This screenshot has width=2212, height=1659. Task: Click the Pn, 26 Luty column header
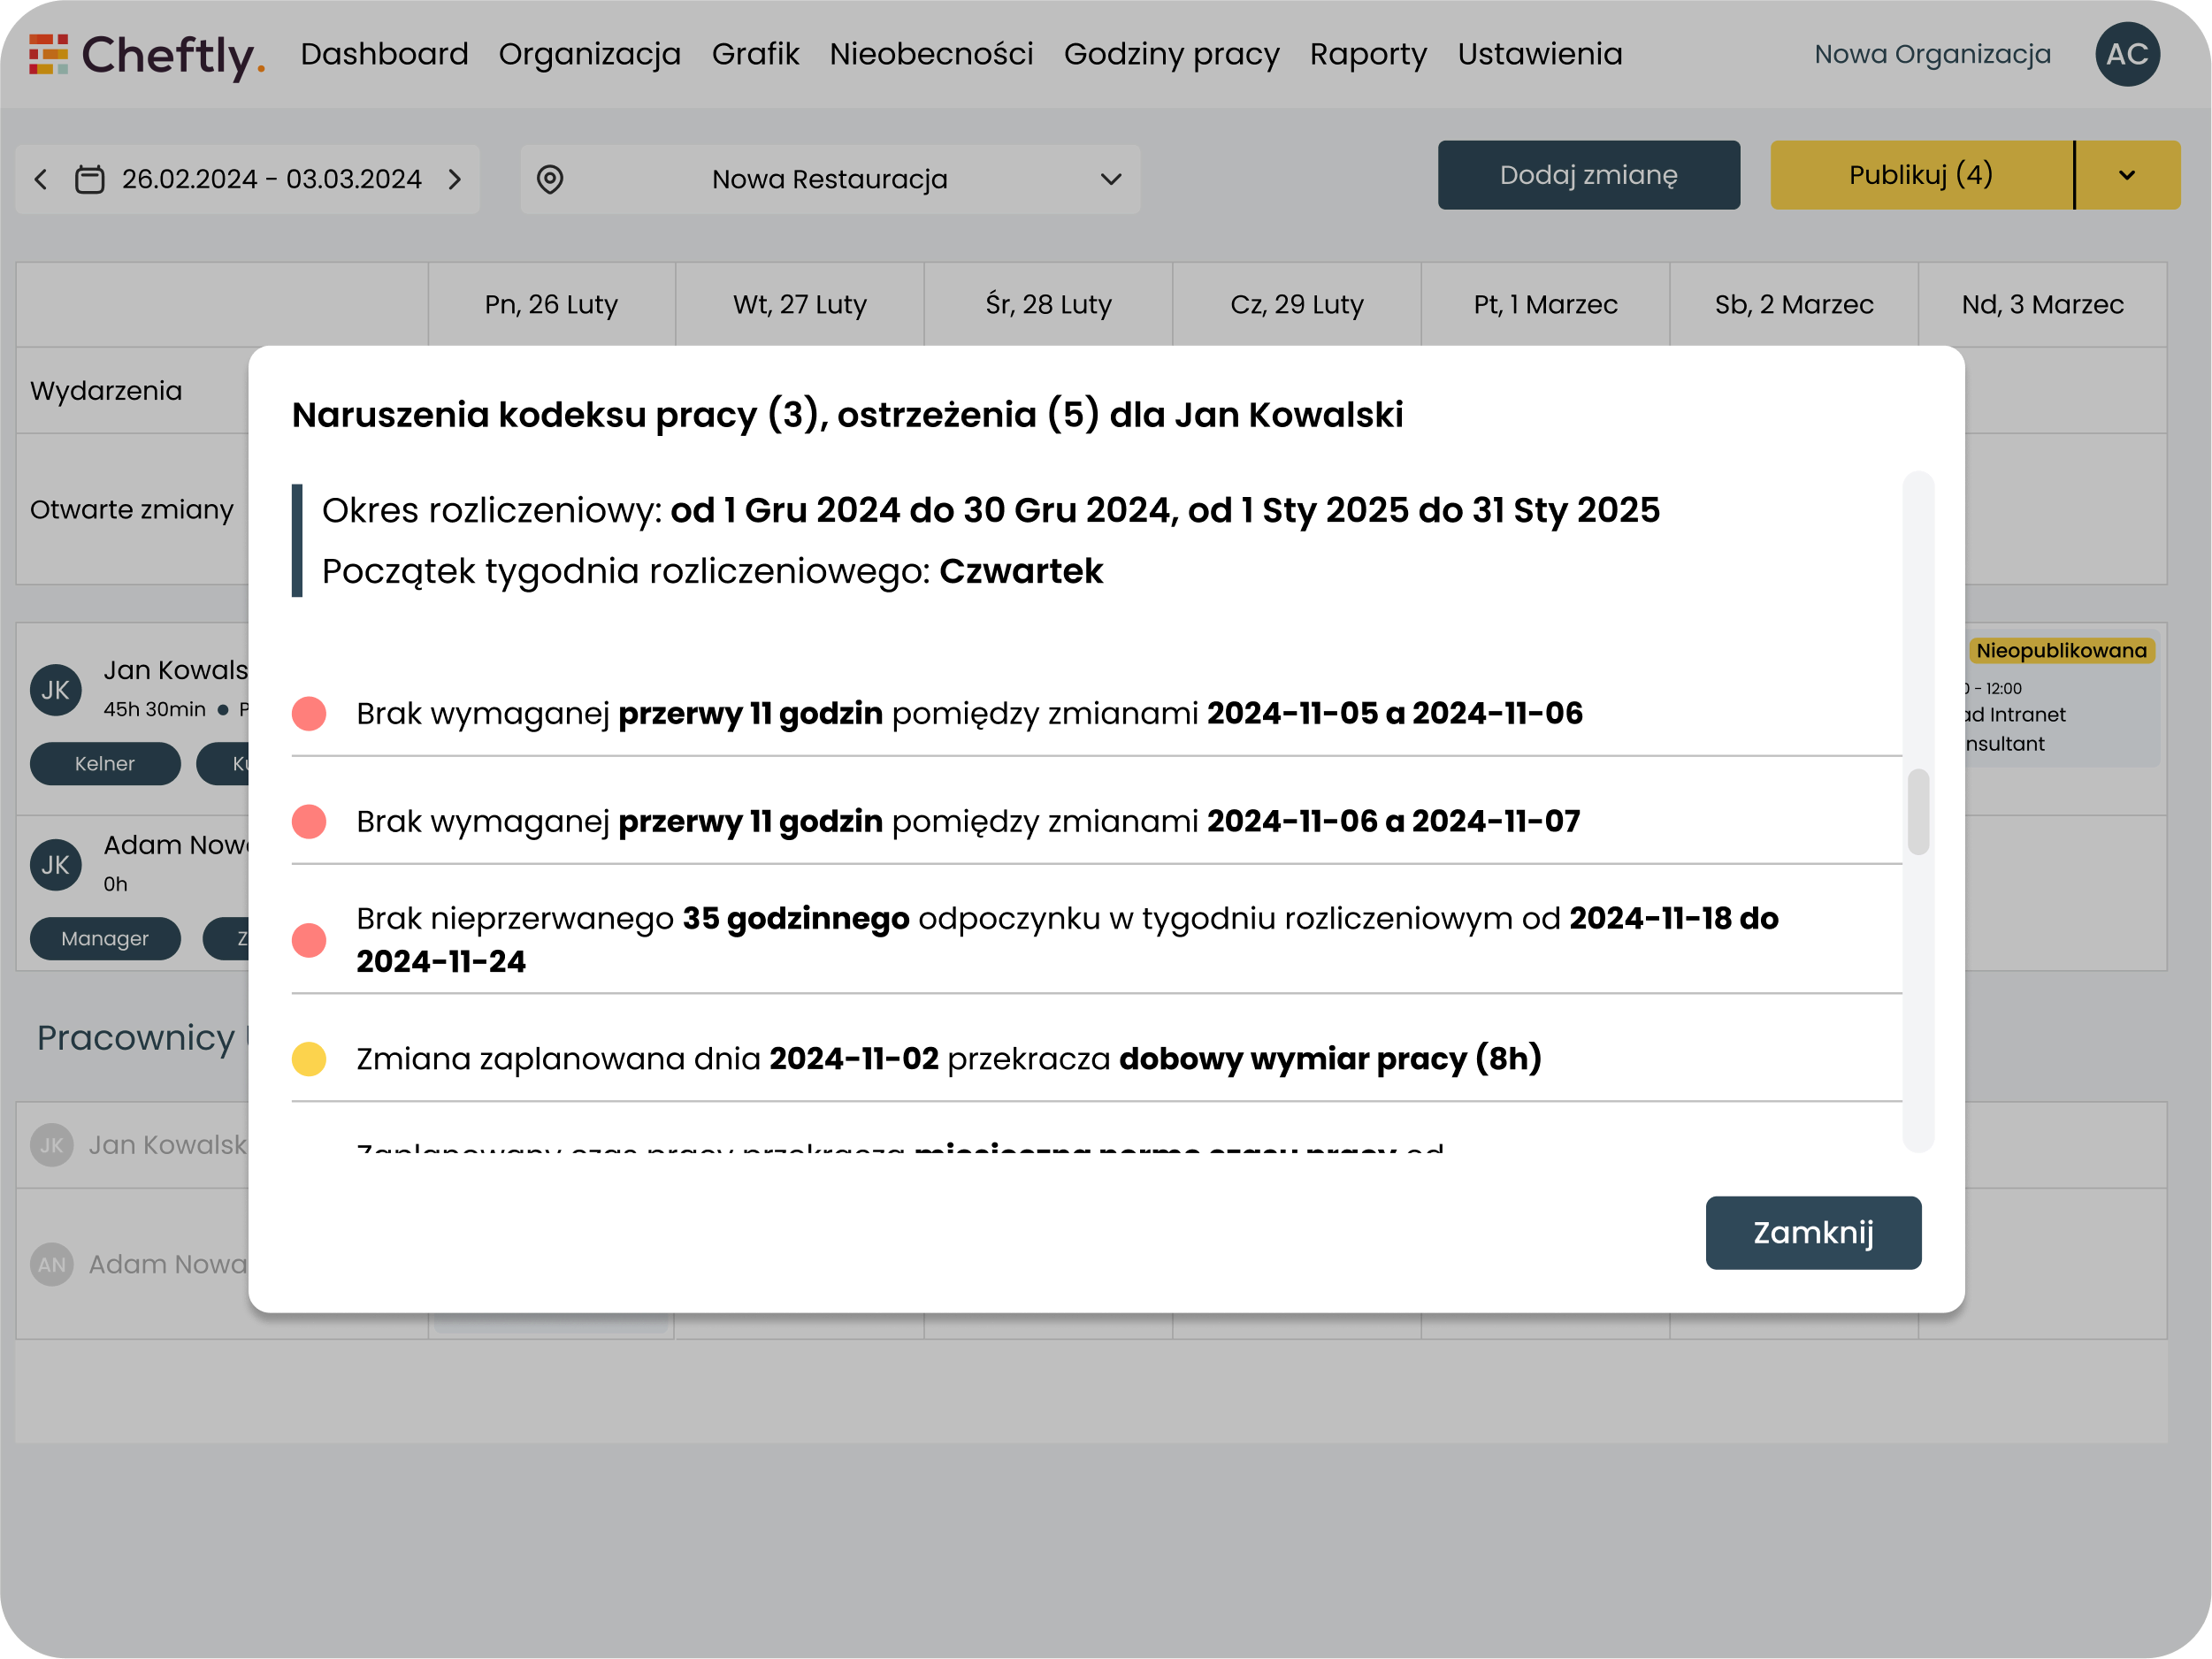tap(551, 304)
